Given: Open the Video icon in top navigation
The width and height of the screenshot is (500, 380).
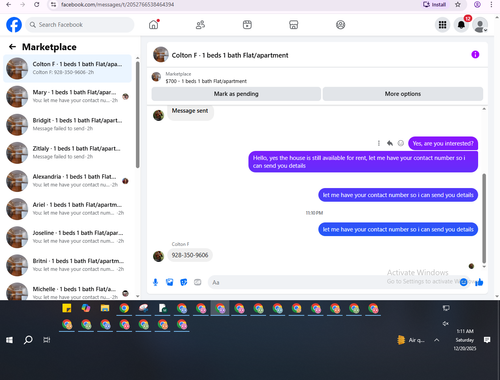Looking at the screenshot, I should tap(247, 25).
